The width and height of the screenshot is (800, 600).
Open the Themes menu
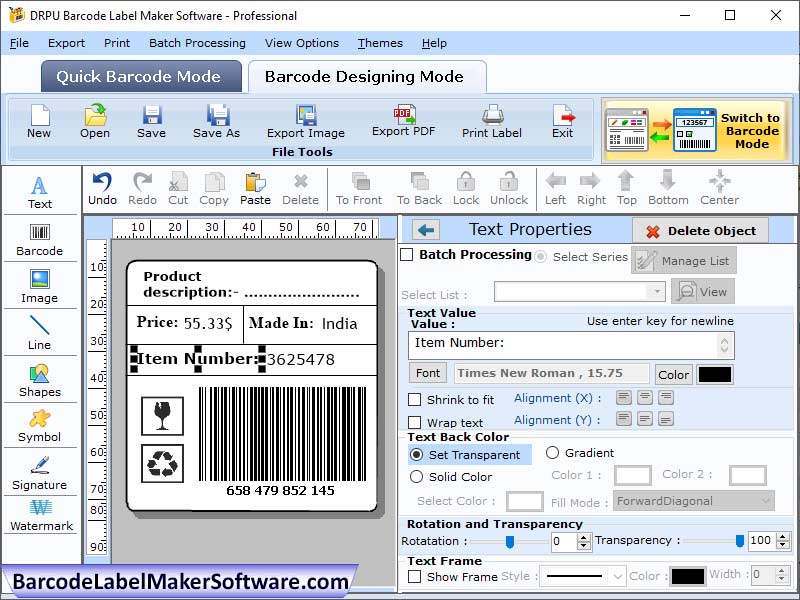coord(379,43)
